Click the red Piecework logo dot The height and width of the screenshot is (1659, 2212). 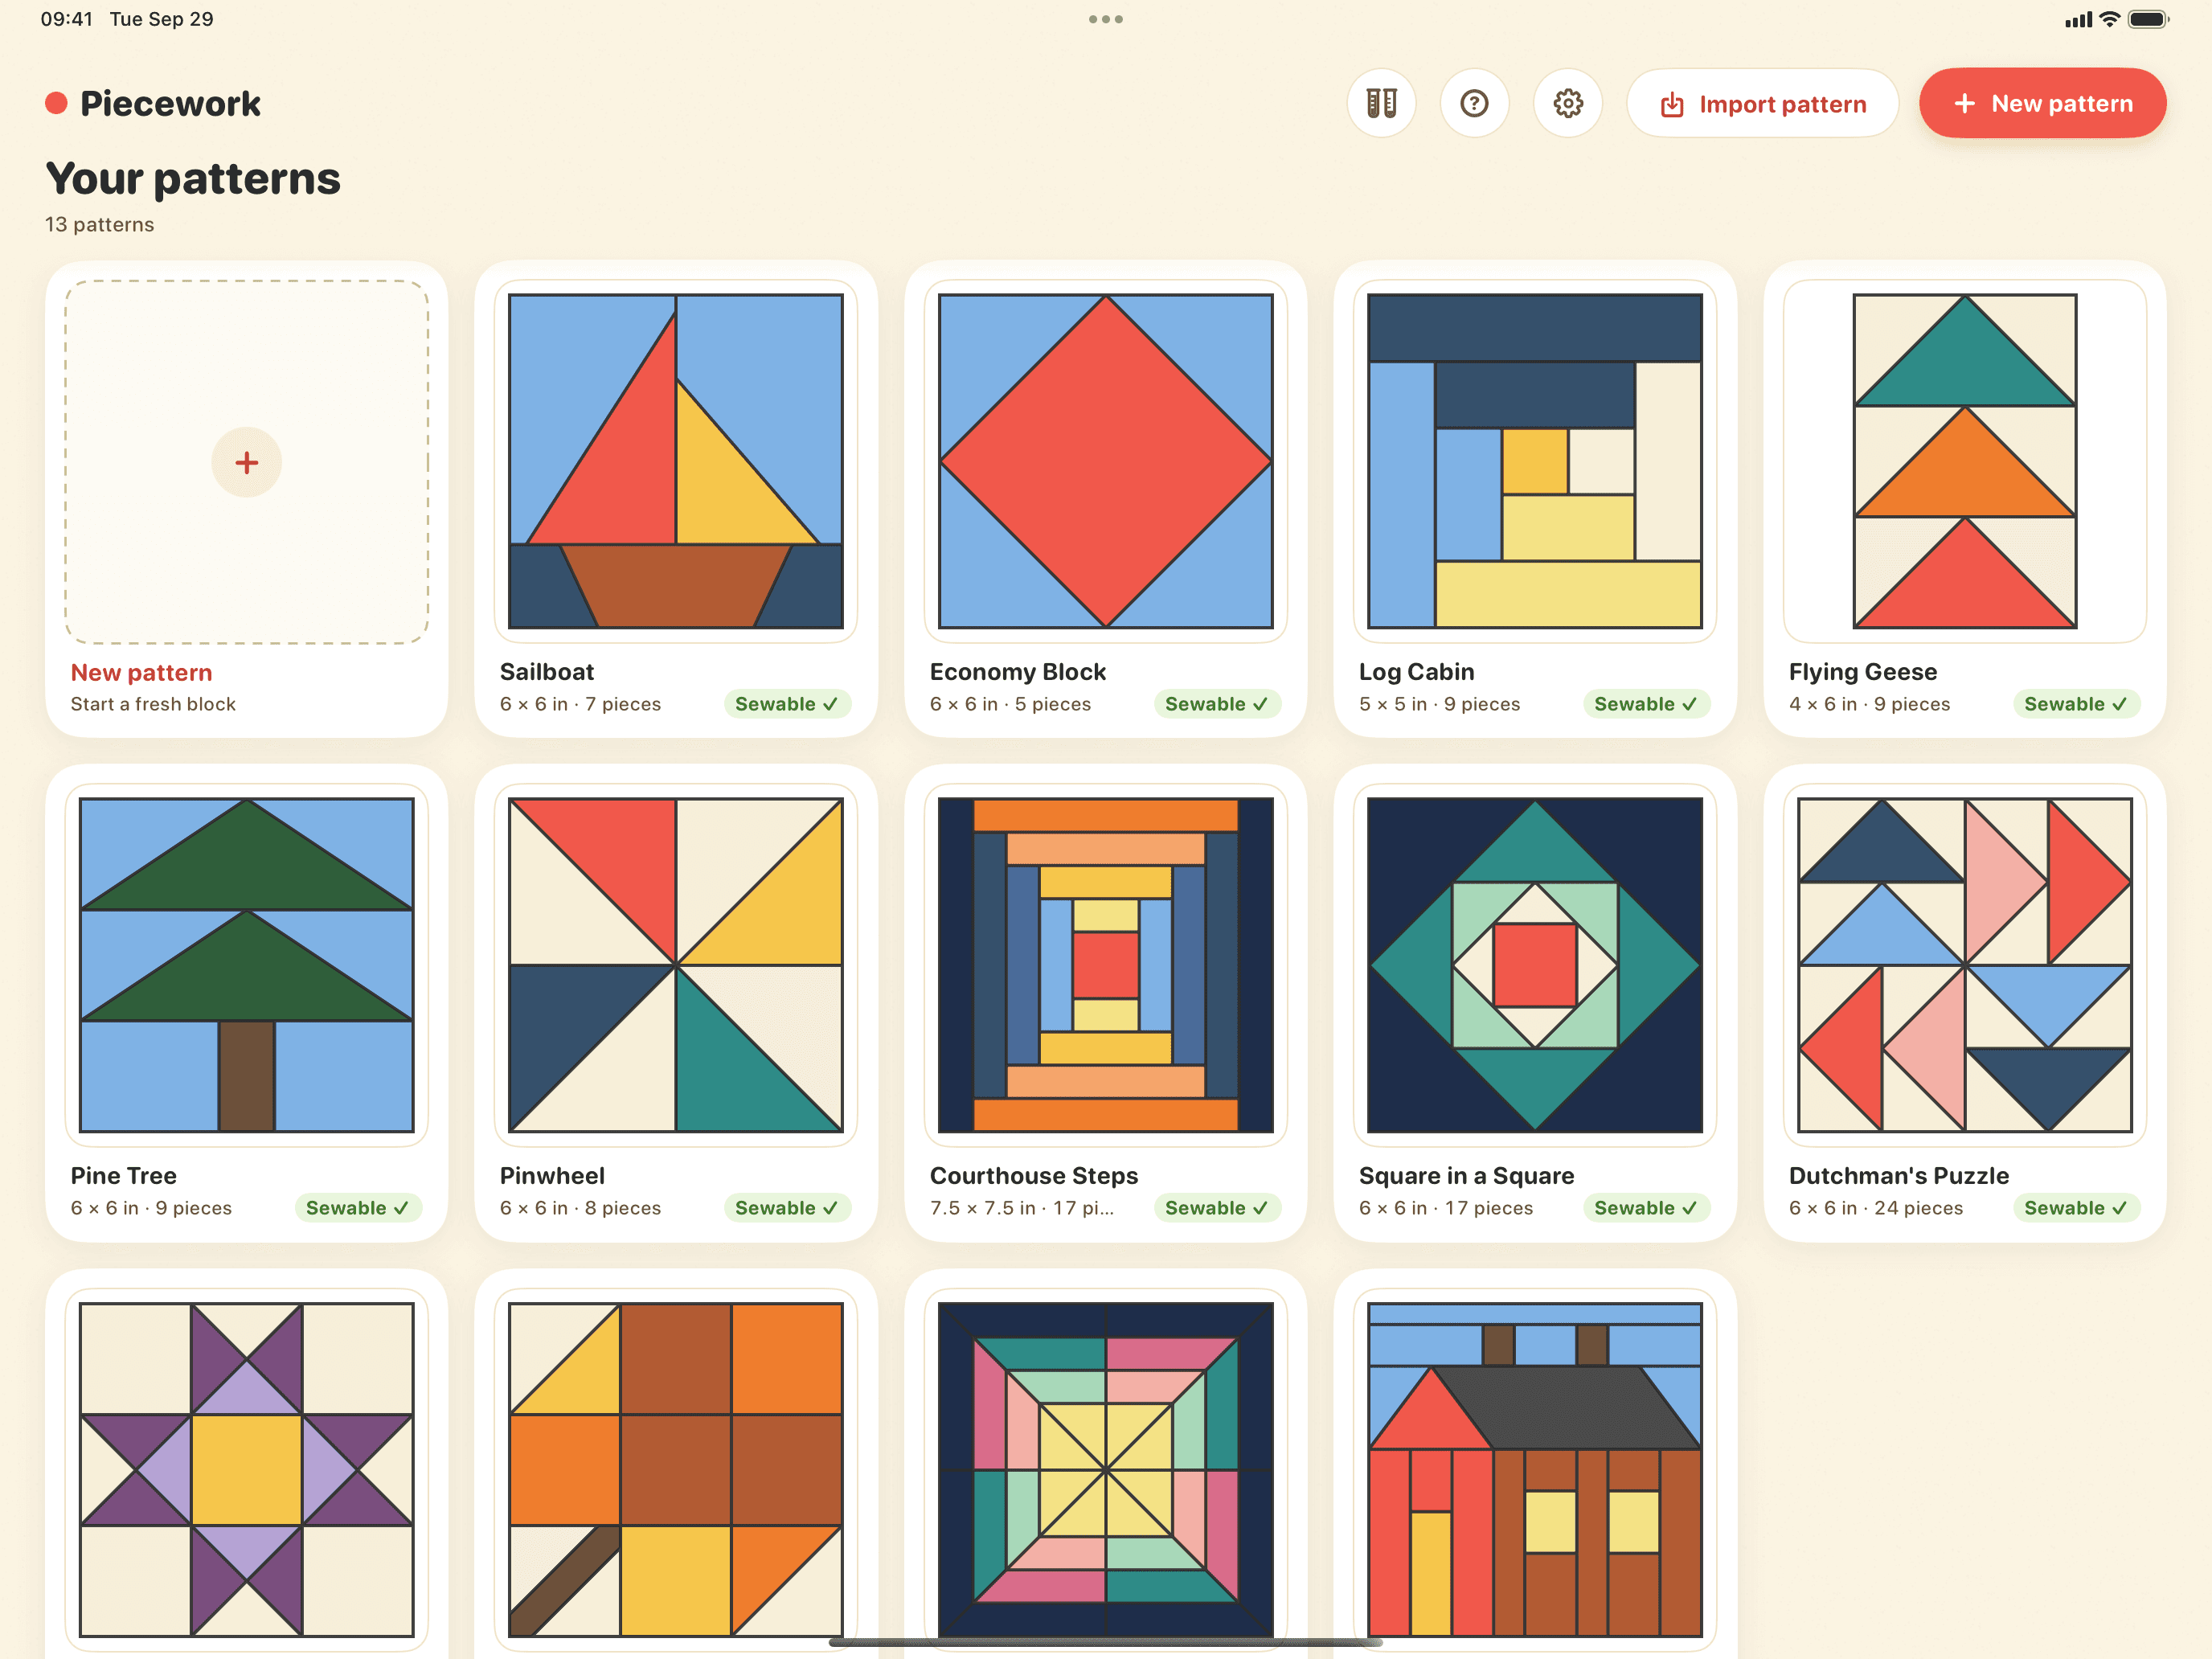click(x=56, y=103)
